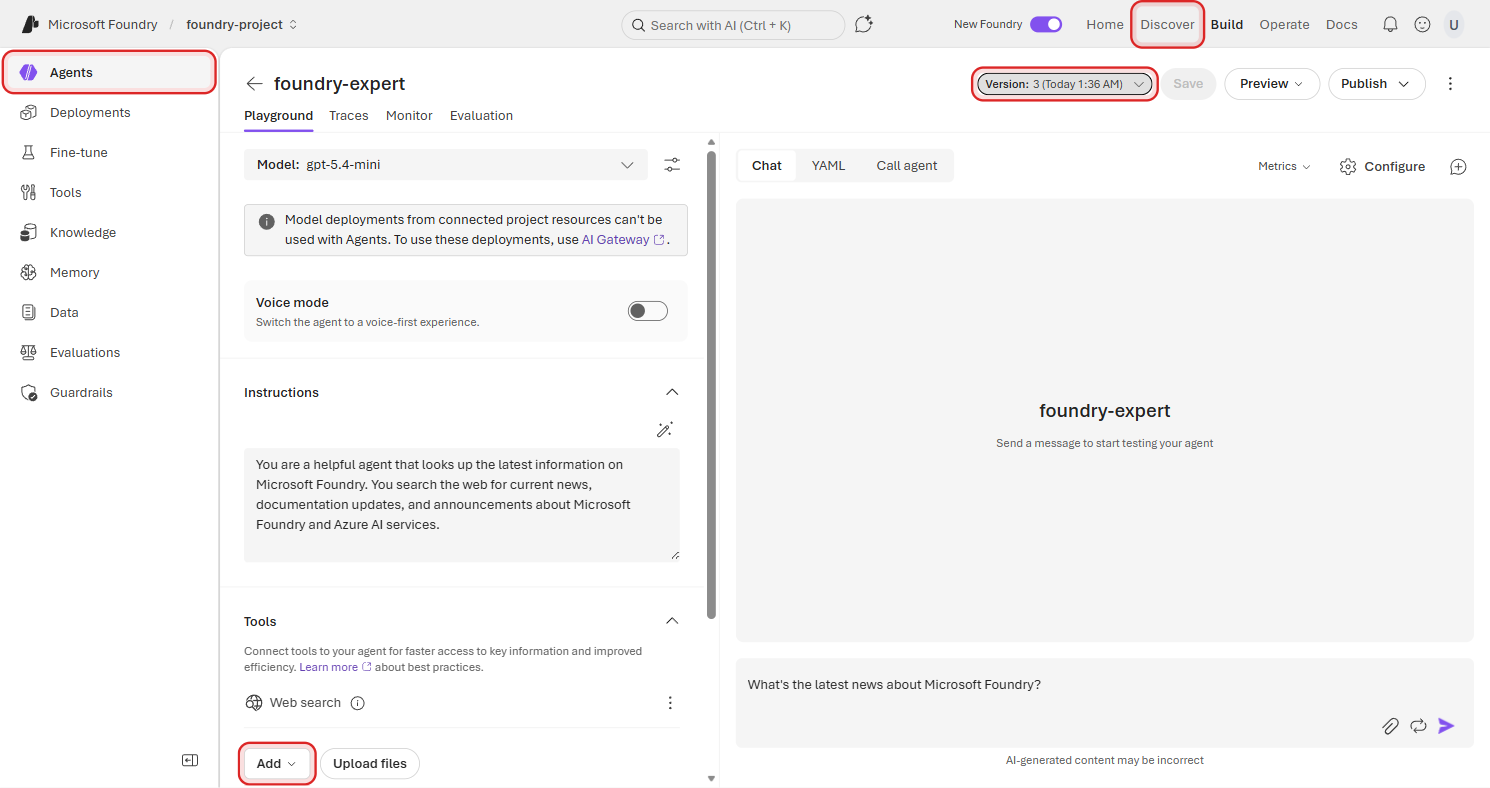Click into the Instructions text area

tap(462, 504)
